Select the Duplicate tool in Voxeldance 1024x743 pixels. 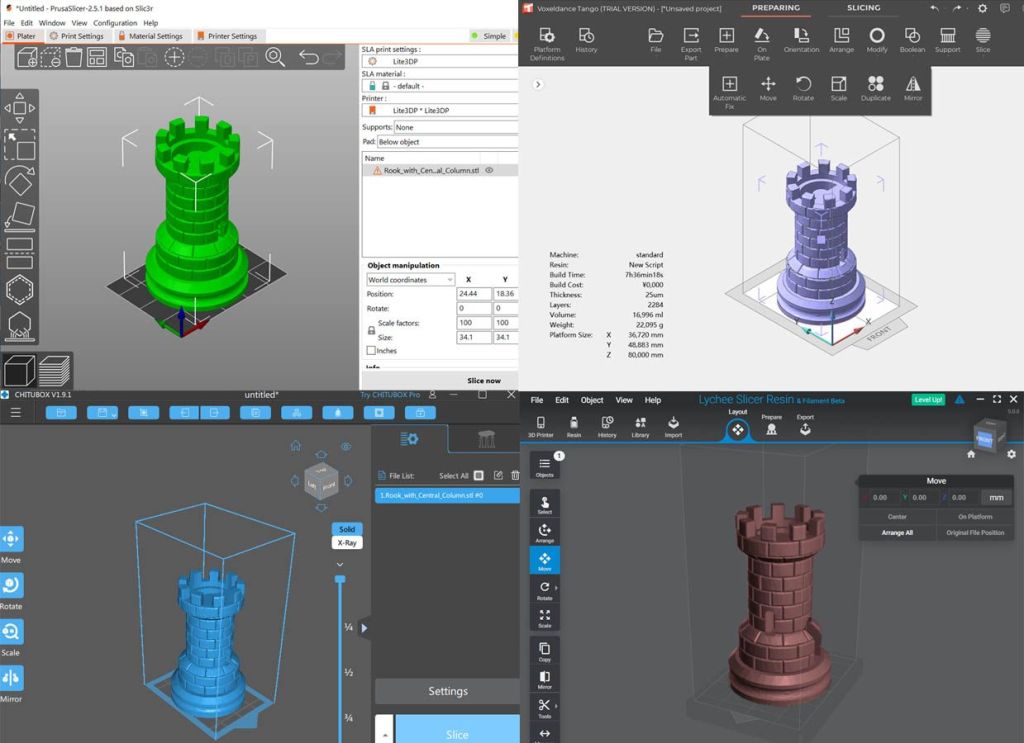[x=875, y=87]
